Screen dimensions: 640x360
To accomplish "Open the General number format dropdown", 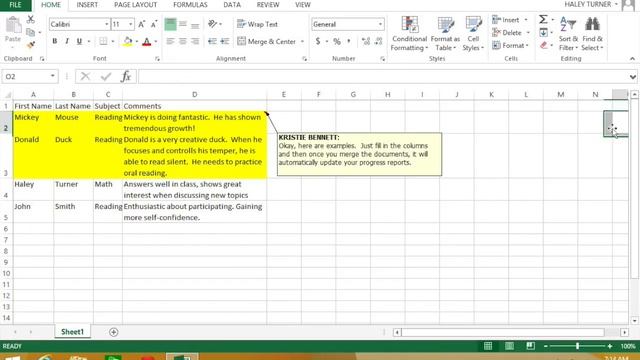I will tap(380, 24).
